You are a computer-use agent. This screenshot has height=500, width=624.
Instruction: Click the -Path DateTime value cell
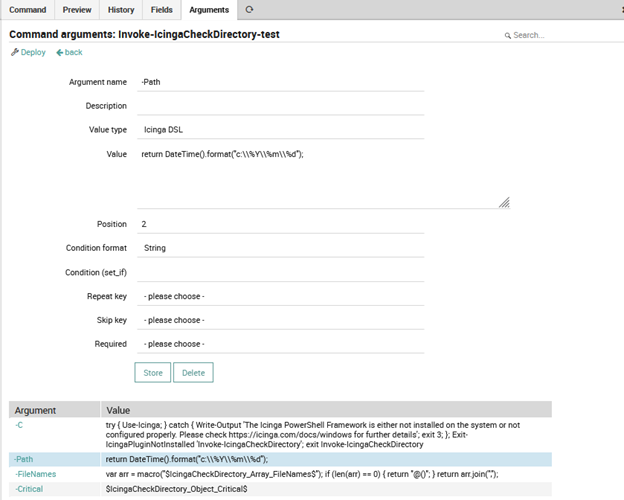[326, 459]
